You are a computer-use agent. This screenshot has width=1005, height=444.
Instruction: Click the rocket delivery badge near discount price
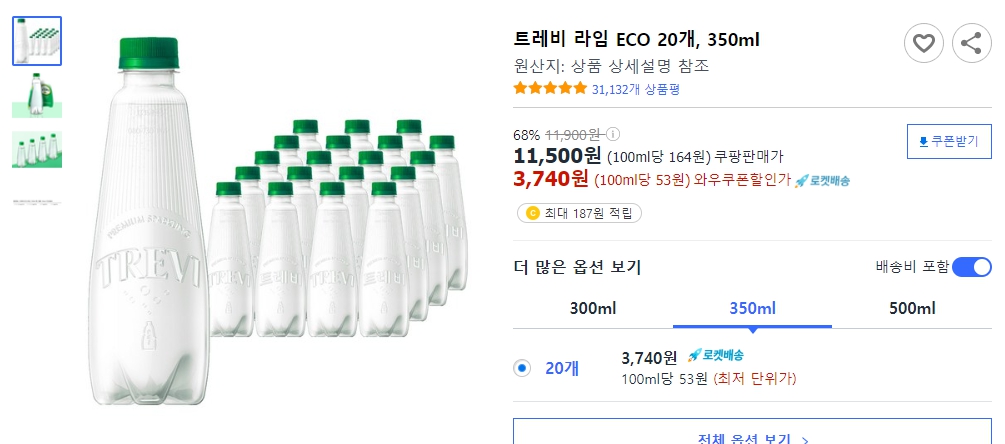(x=822, y=180)
